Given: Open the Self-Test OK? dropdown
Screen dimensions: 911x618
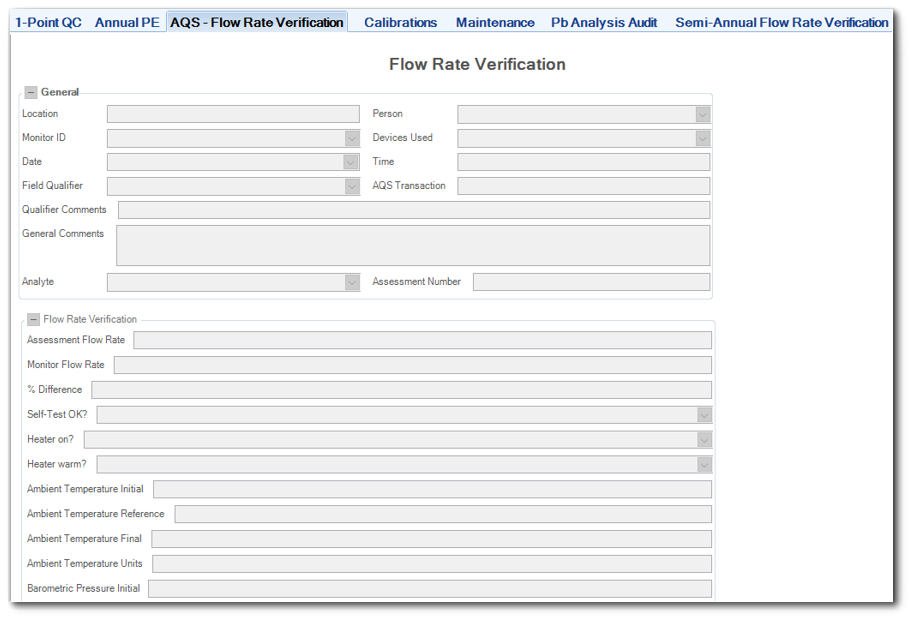Looking at the screenshot, I should (x=704, y=414).
